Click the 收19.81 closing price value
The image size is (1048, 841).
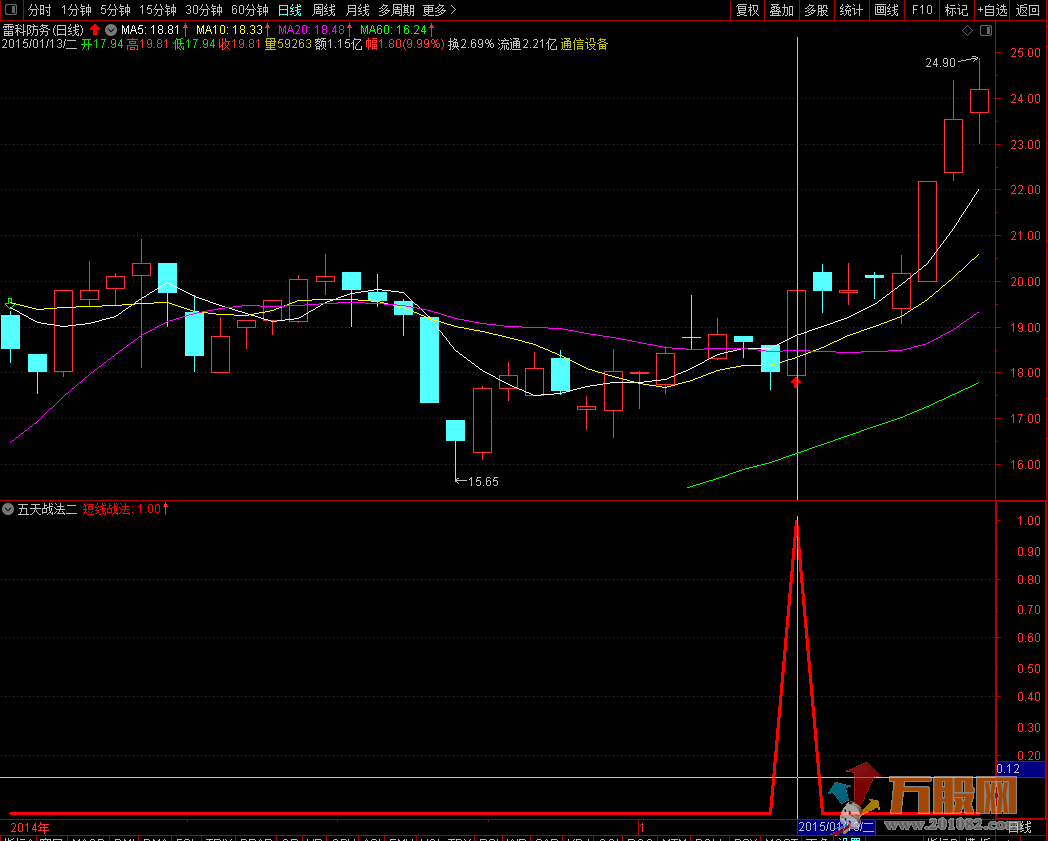[x=239, y=44]
